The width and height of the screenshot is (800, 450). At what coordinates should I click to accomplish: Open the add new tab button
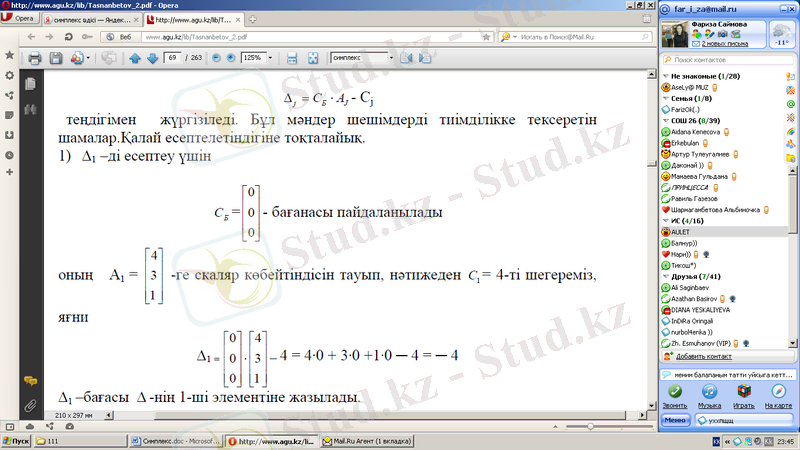coord(253,20)
